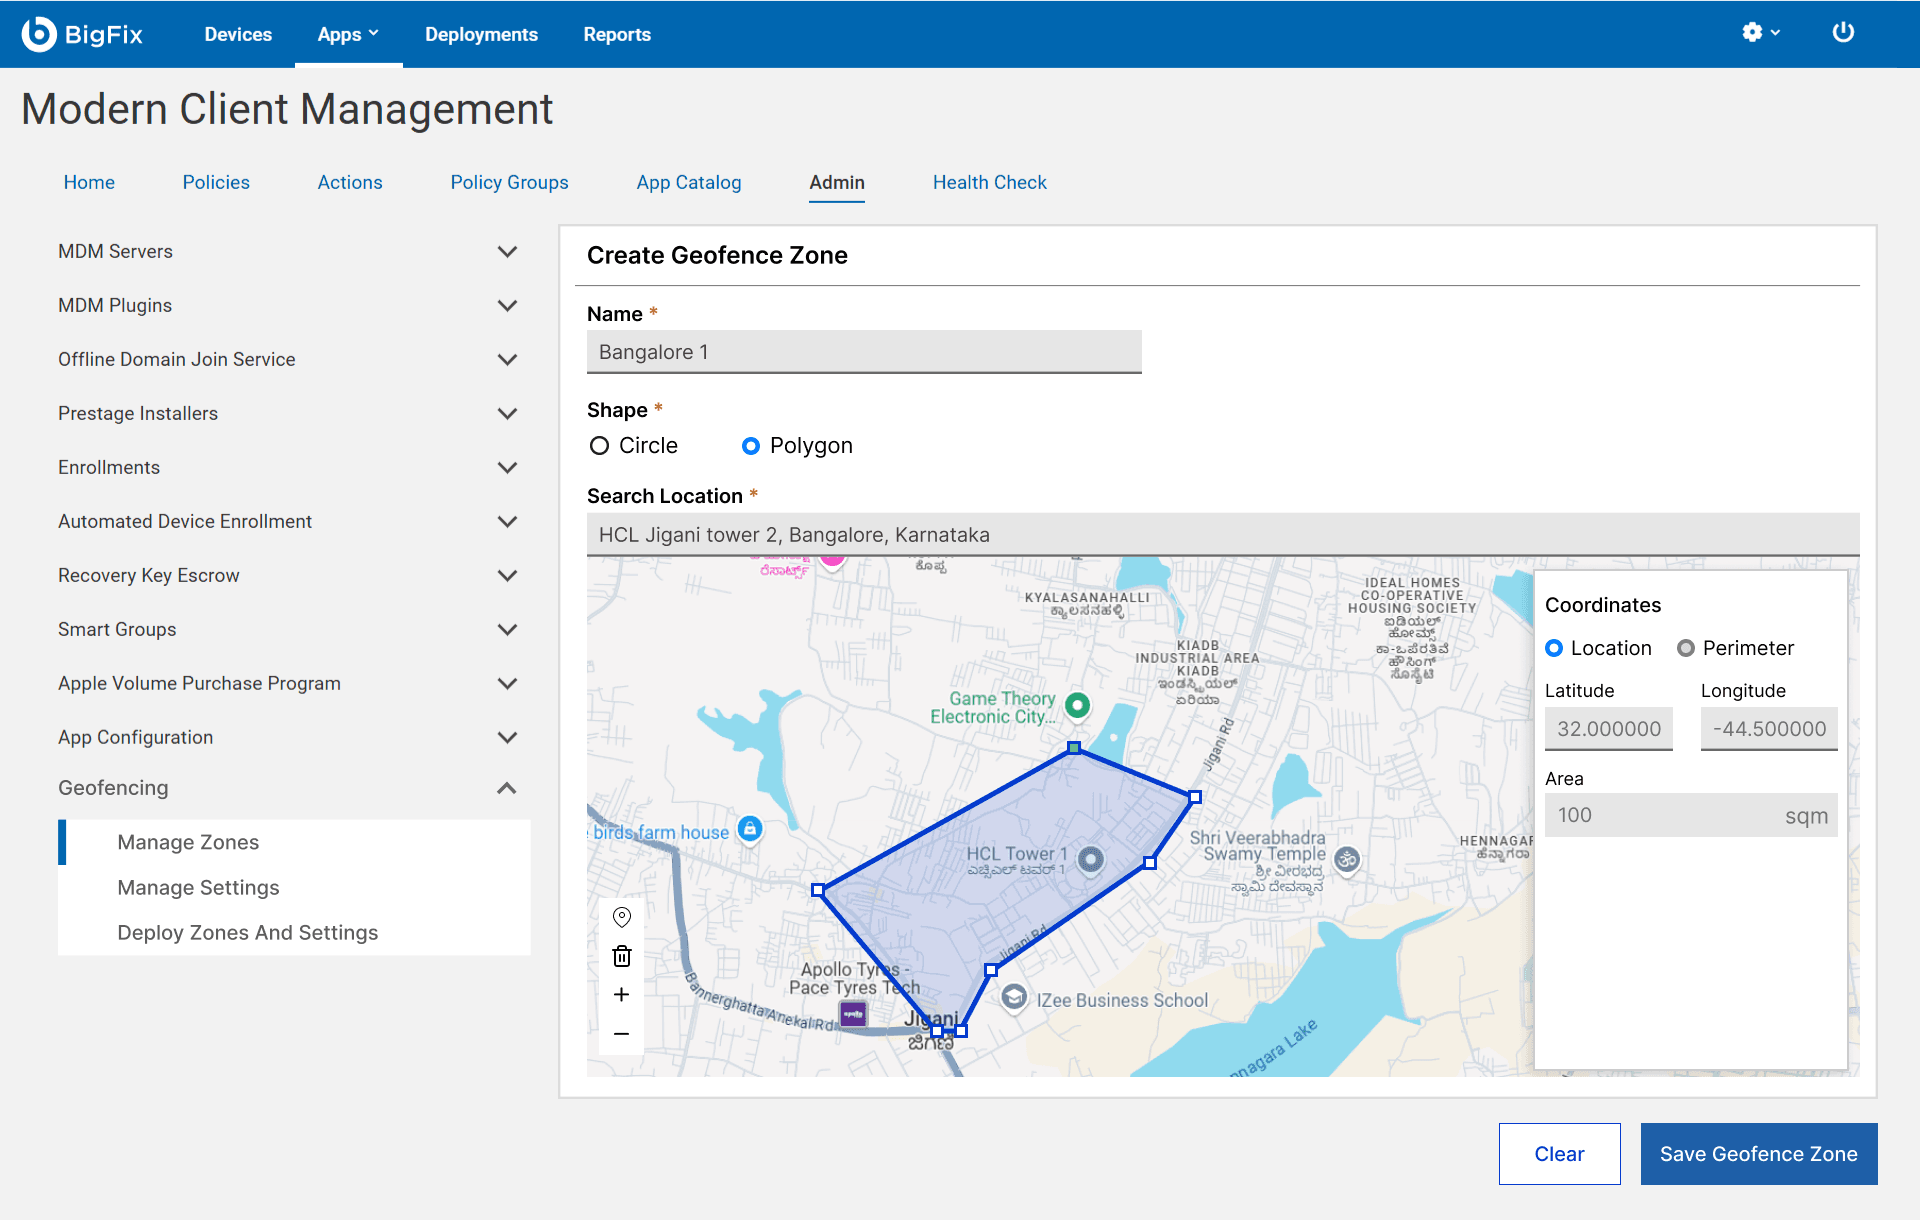Select the leftmost polygon vertex handle
Viewport: 1920px width, 1220px height.
click(x=818, y=890)
